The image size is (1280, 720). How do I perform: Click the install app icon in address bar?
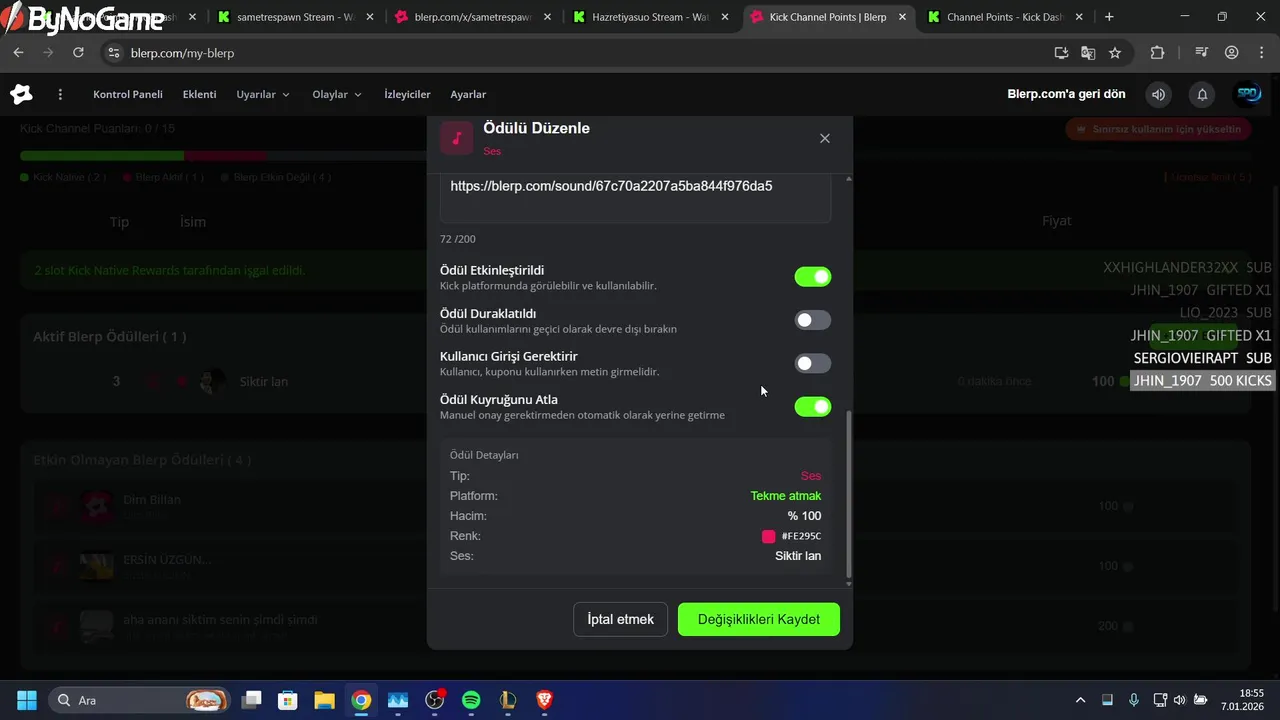[x=1061, y=52]
